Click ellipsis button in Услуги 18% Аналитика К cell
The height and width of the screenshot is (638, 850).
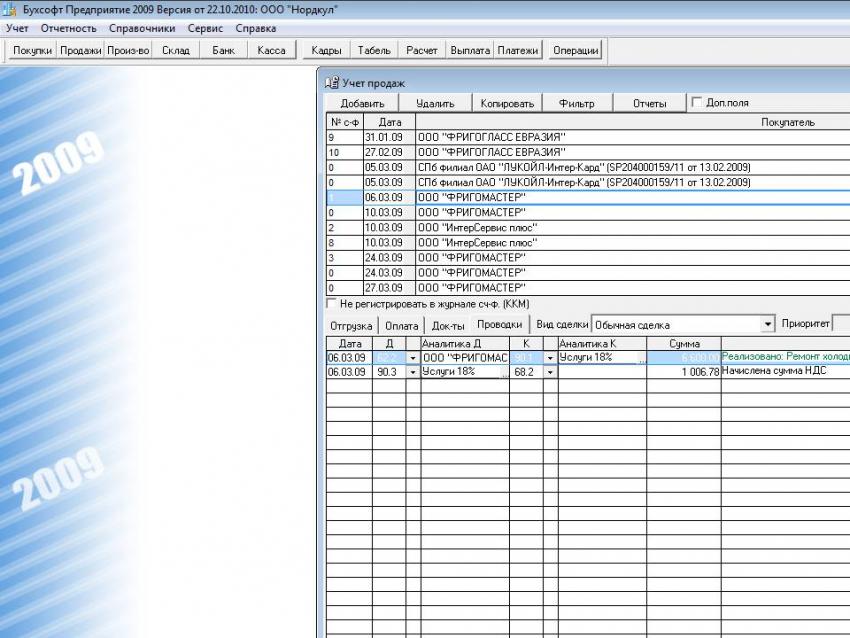click(x=641, y=357)
